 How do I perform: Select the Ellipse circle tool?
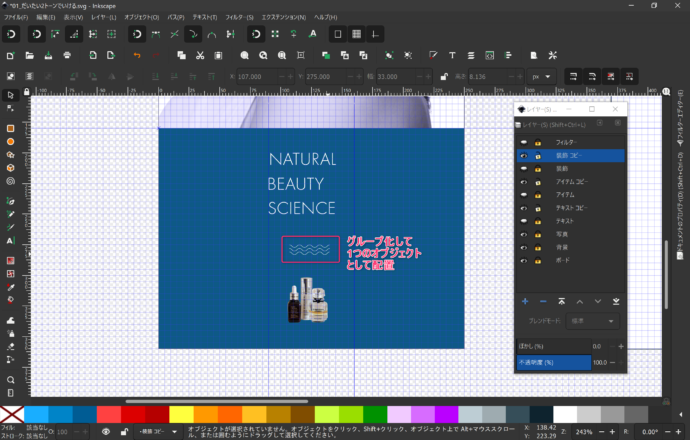pyautogui.click(x=11, y=142)
